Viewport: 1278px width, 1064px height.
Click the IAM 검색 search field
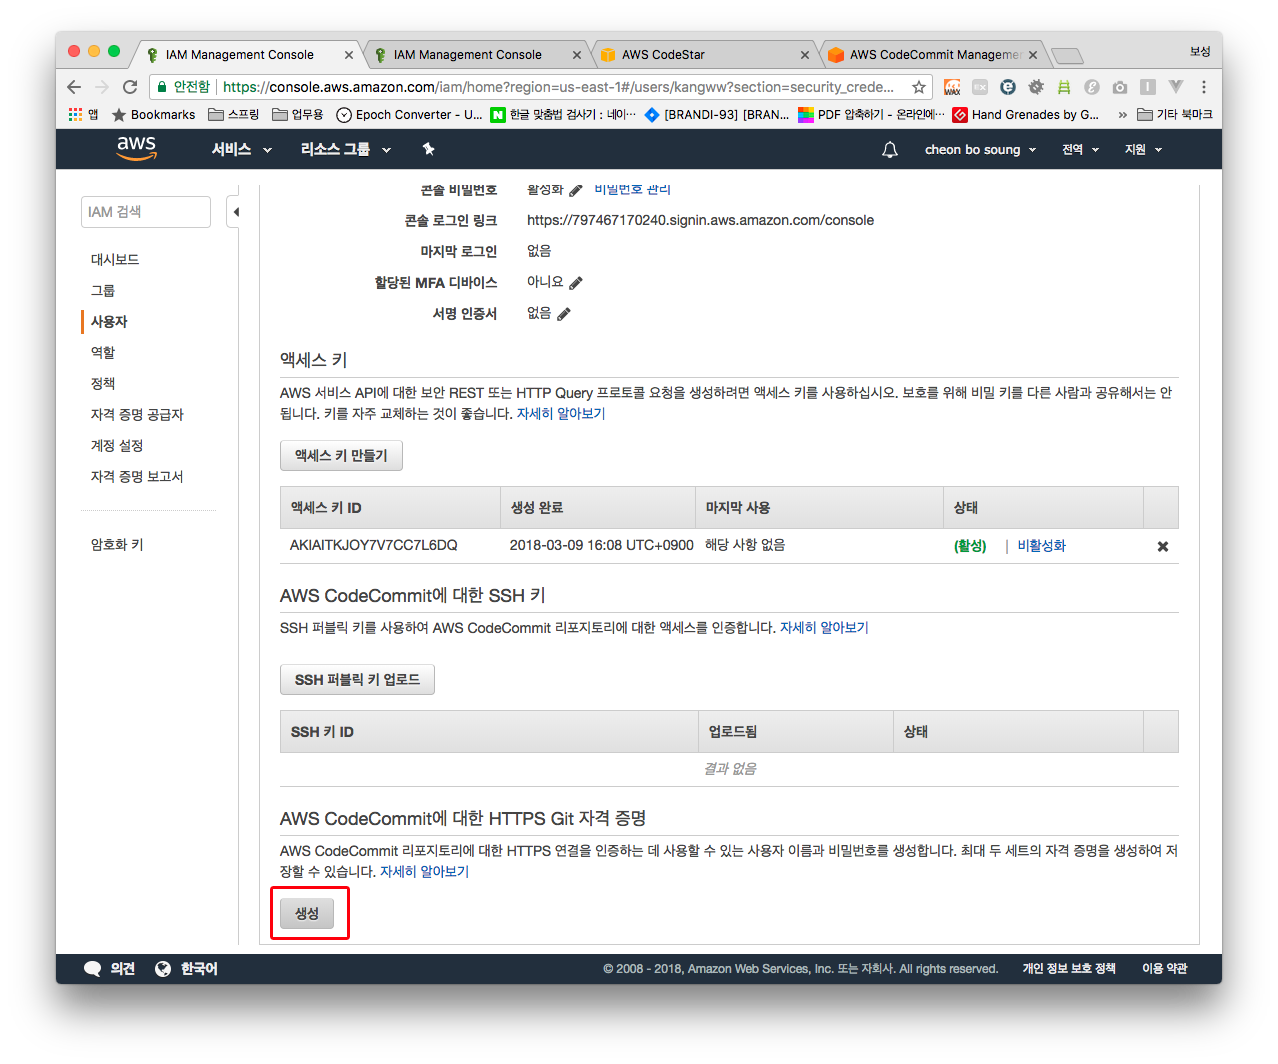(146, 212)
